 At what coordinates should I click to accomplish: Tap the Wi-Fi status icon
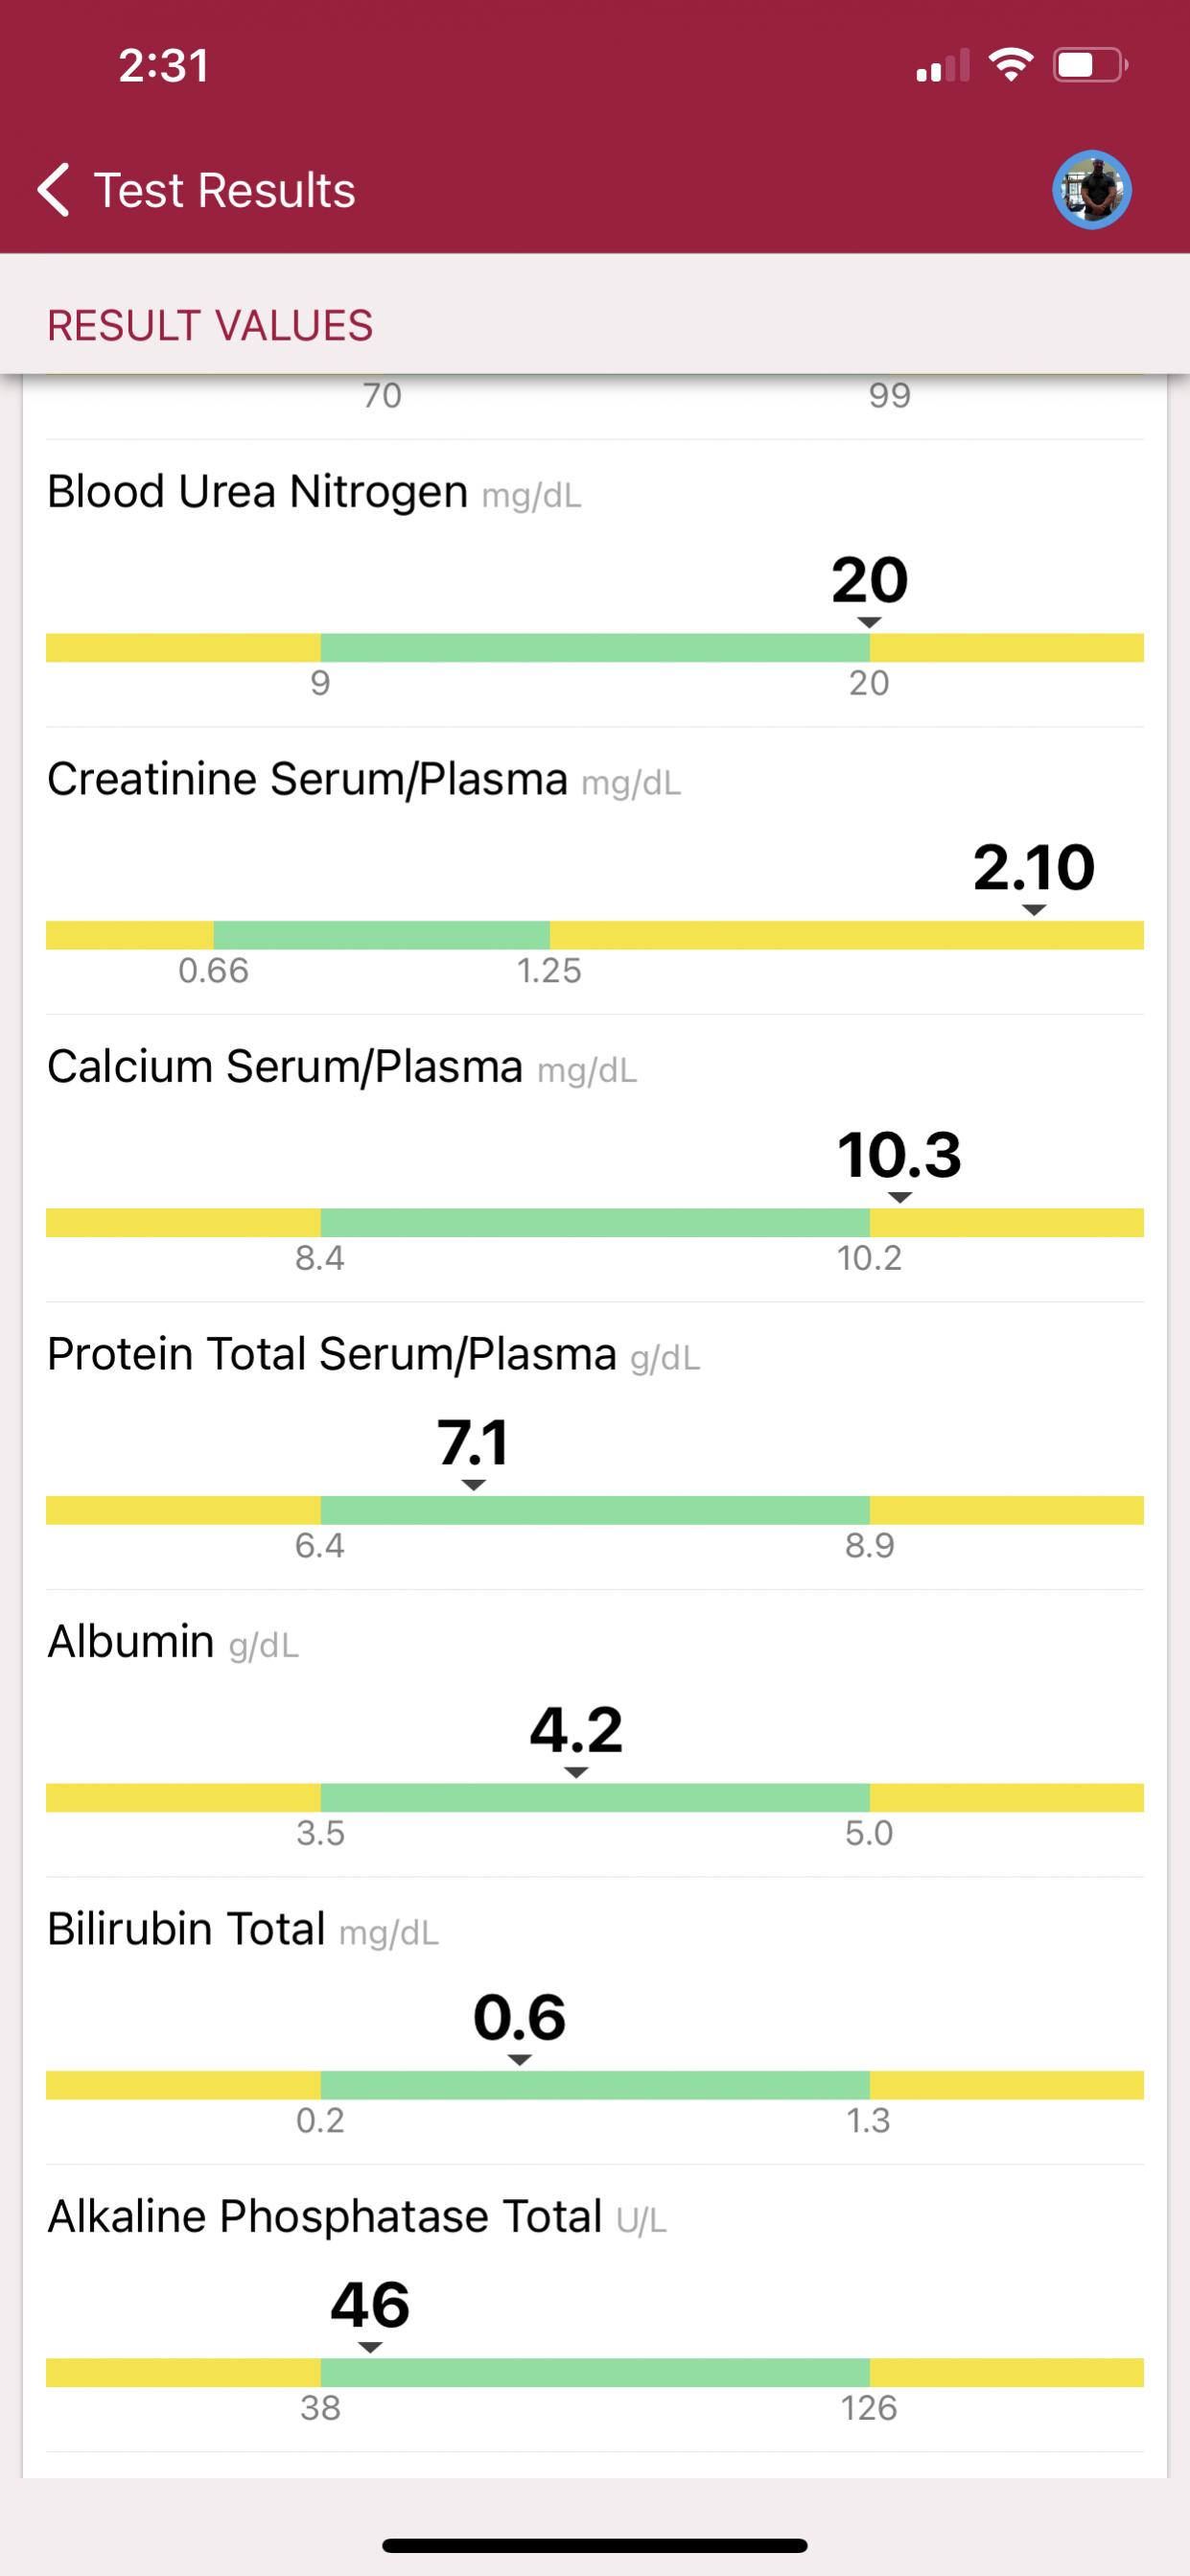tap(1010, 66)
